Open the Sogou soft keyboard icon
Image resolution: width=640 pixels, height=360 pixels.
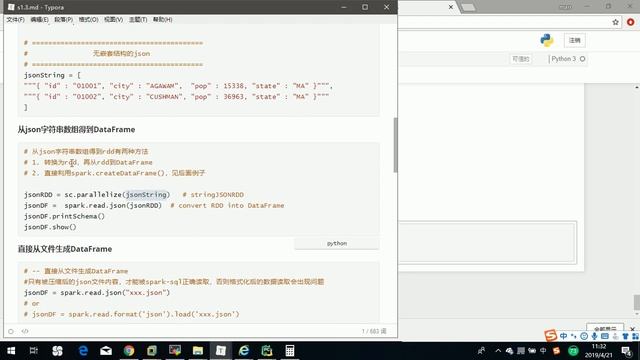tap(605, 336)
